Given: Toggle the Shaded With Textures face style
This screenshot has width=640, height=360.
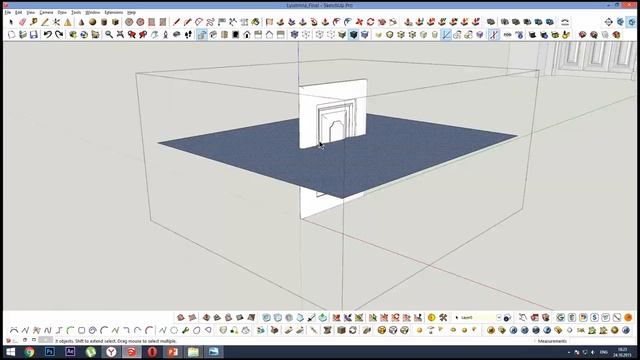Looking at the screenshot, I should coord(353,35).
